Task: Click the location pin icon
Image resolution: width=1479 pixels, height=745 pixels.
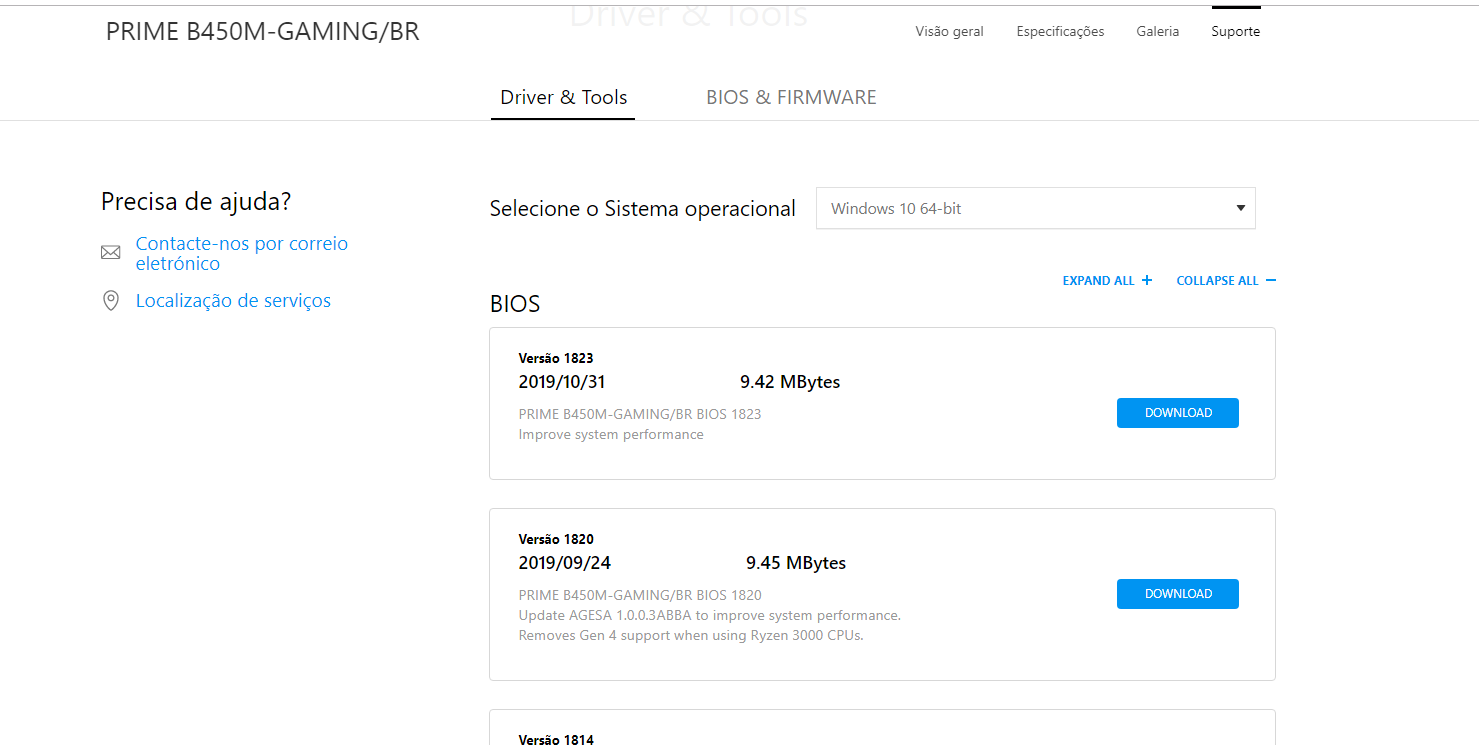Action: click(110, 301)
